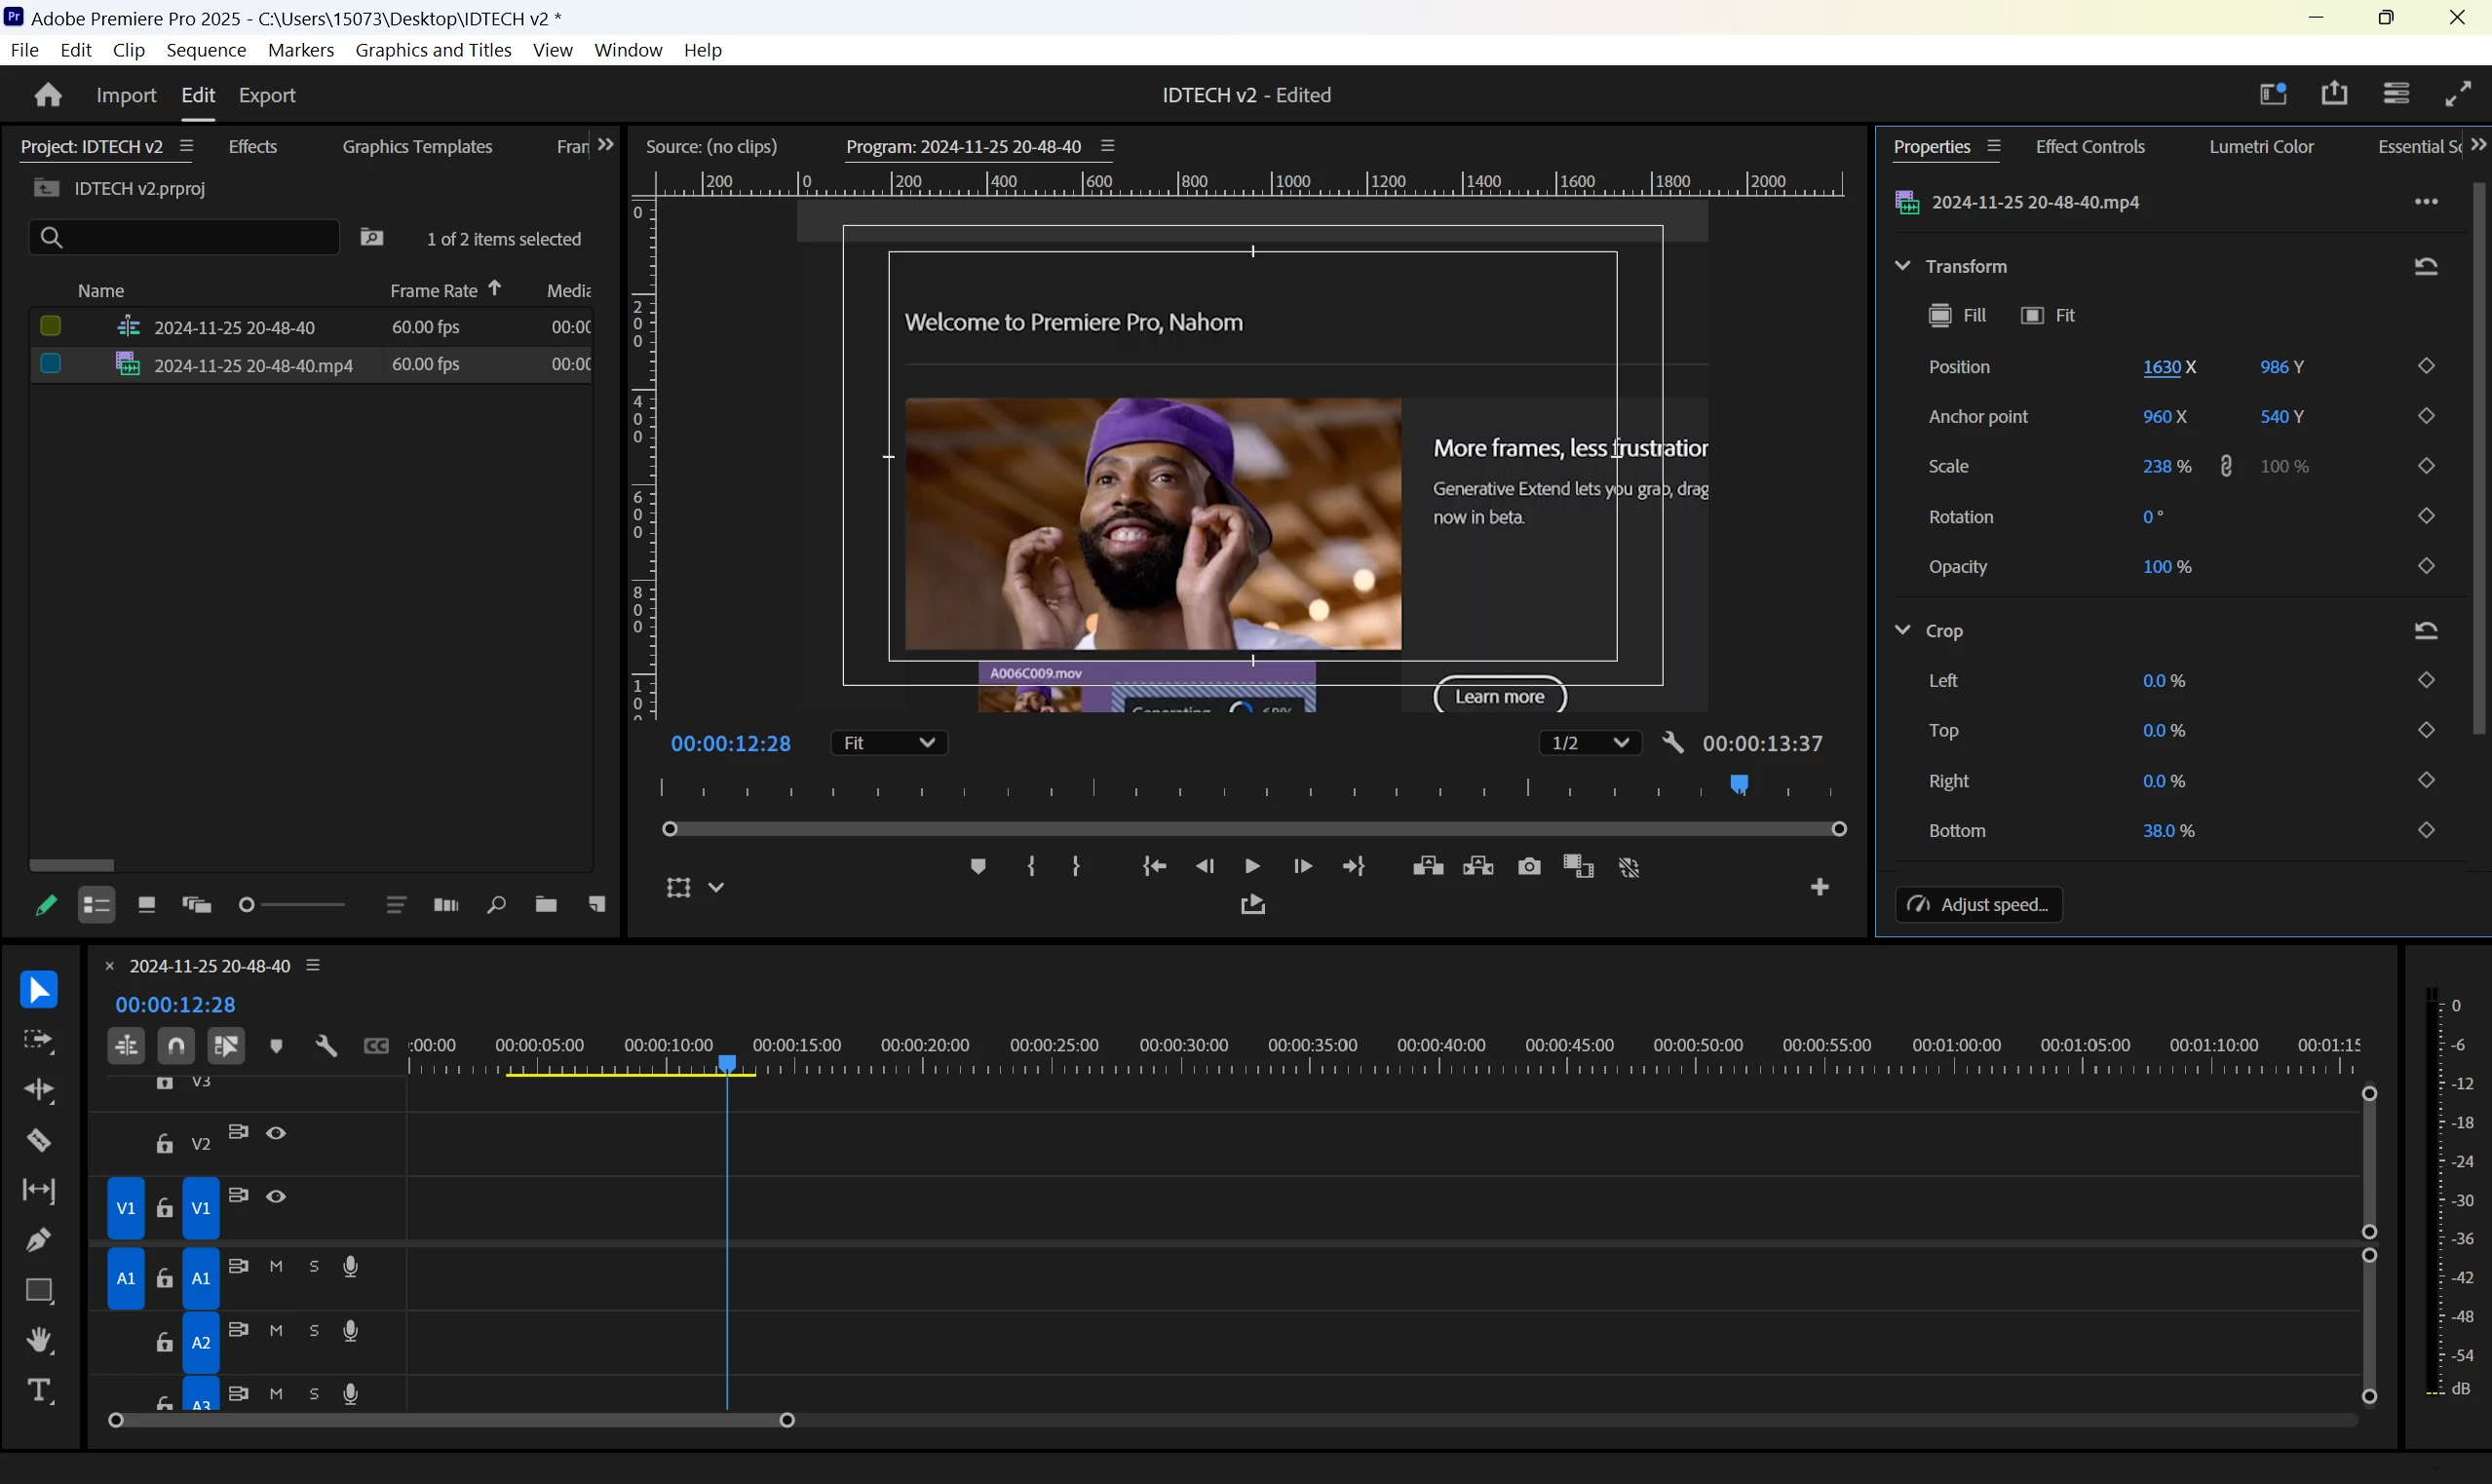The height and width of the screenshot is (1484, 2492).
Task: Click the Home icon
Action: coord(48,95)
